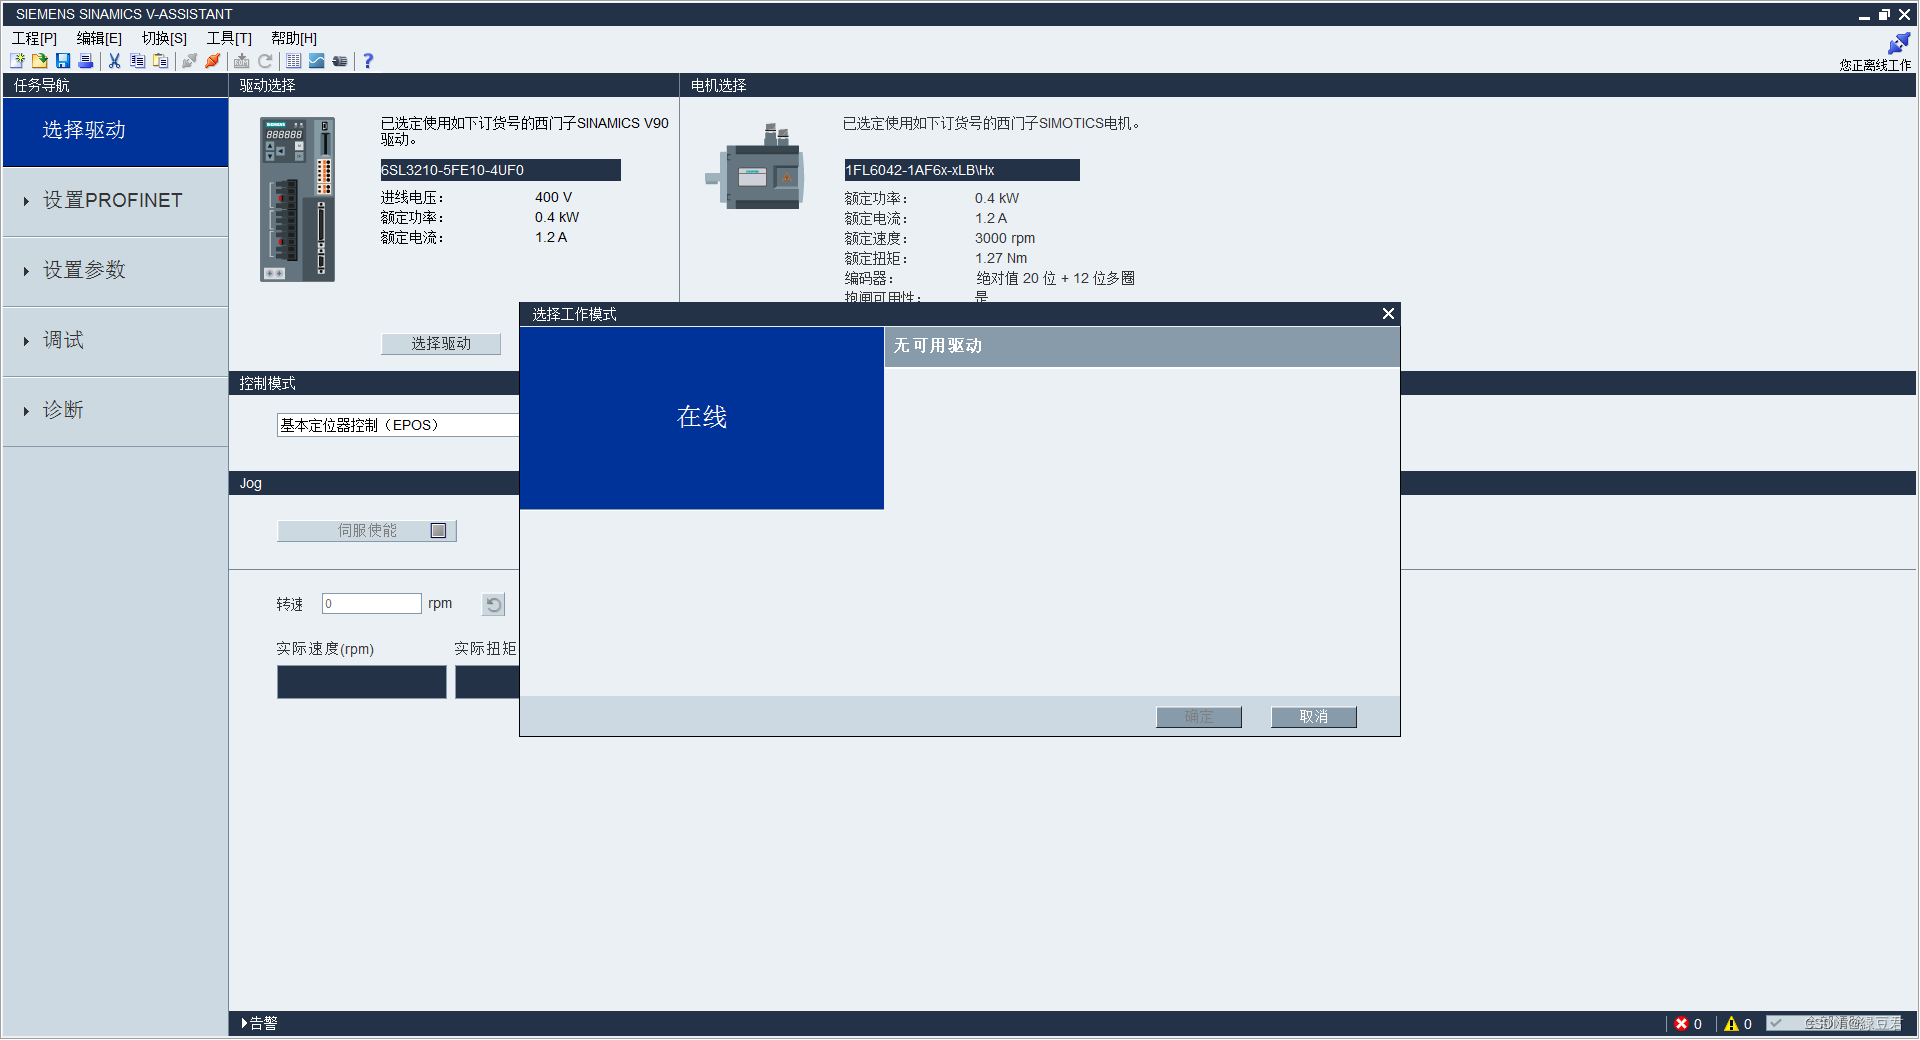Screen dimensions: 1920x1040
Task: Close the 选择工作模式 dialog with X
Action: coord(1388,314)
